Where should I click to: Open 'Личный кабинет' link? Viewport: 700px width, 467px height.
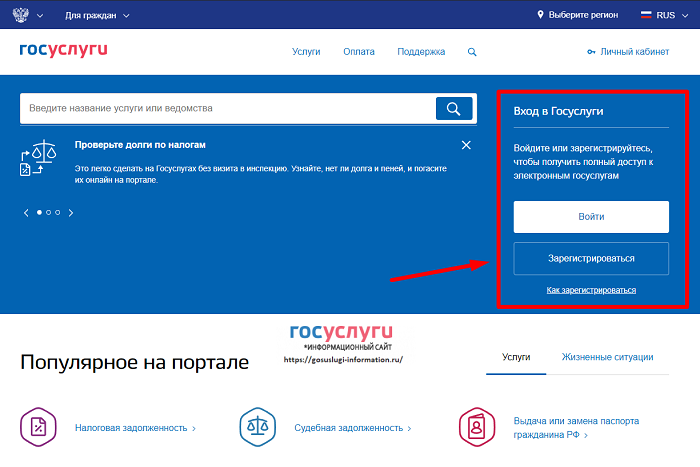[634, 52]
